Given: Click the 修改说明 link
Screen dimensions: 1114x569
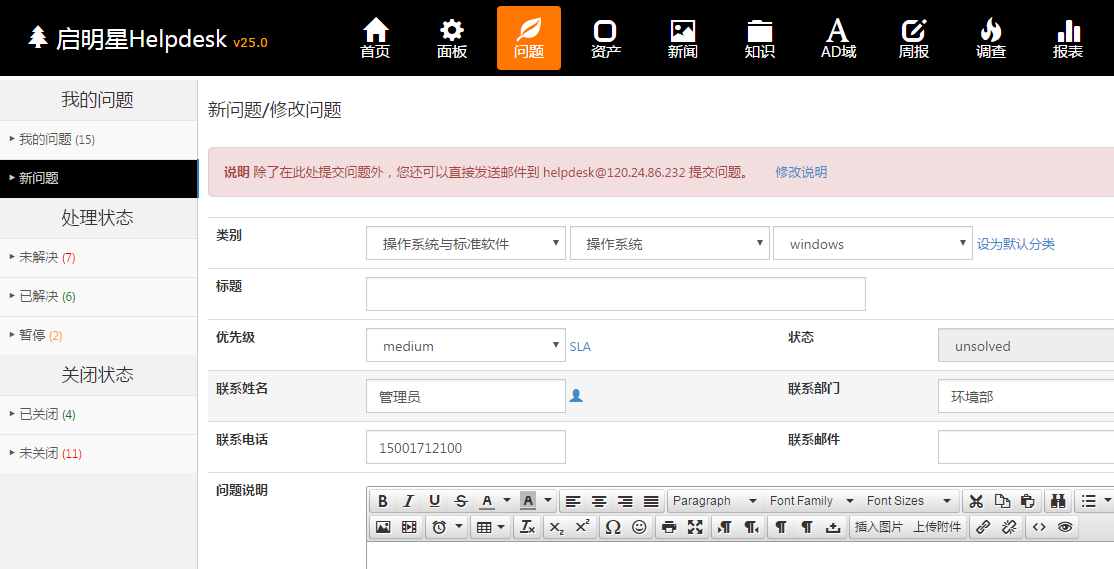Looking at the screenshot, I should 801,172.
